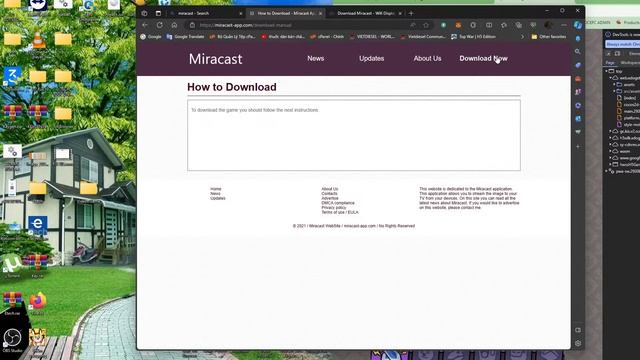This screenshot has width=640, height=360.
Task: Open the About Us menu item
Action: [427, 58]
